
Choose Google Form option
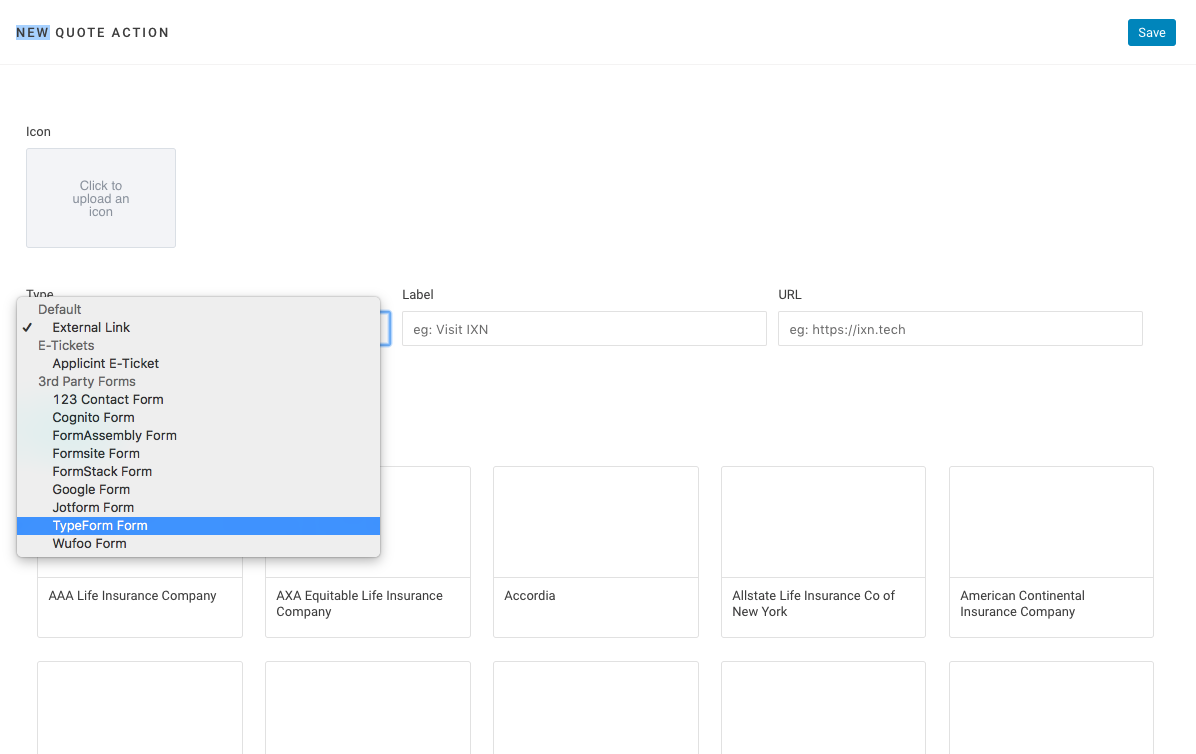click(x=198, y=489)
